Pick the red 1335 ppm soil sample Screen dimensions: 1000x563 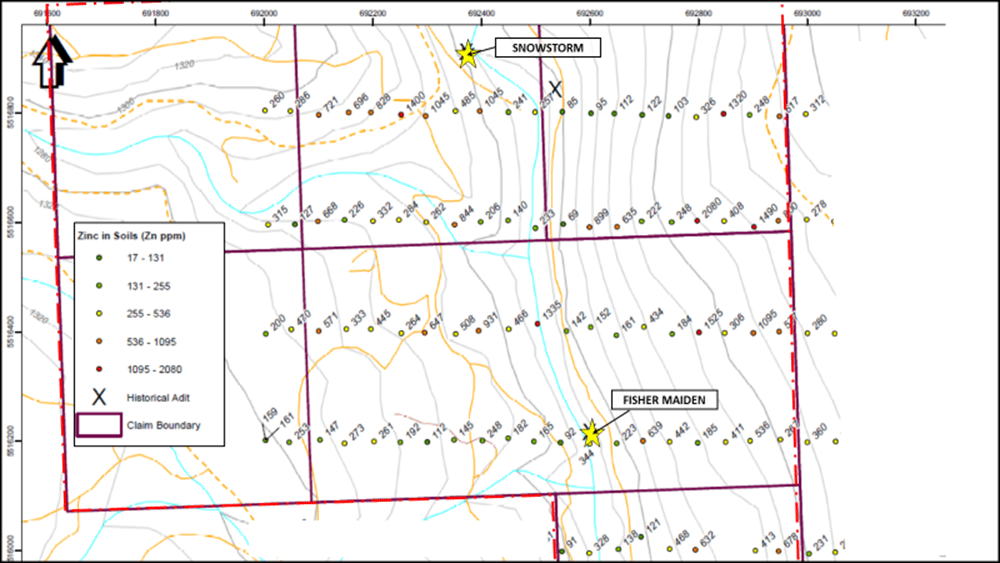[535, 324]
